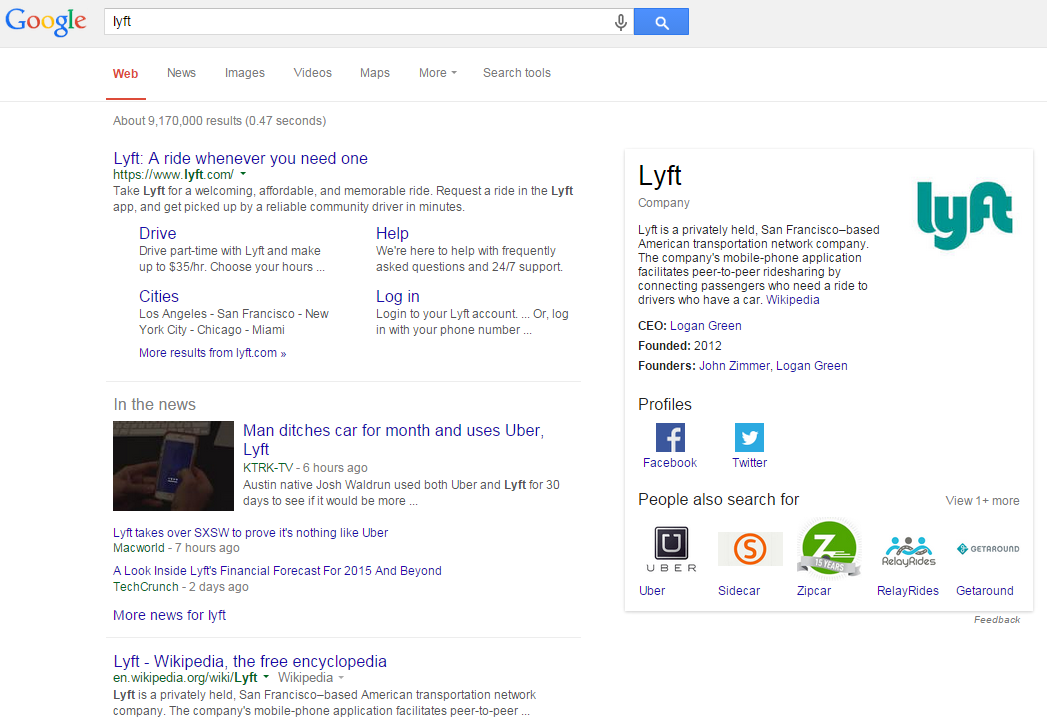Open Search tools options
The height and width of the screenshot is (721, 1047).
point(516,73)
